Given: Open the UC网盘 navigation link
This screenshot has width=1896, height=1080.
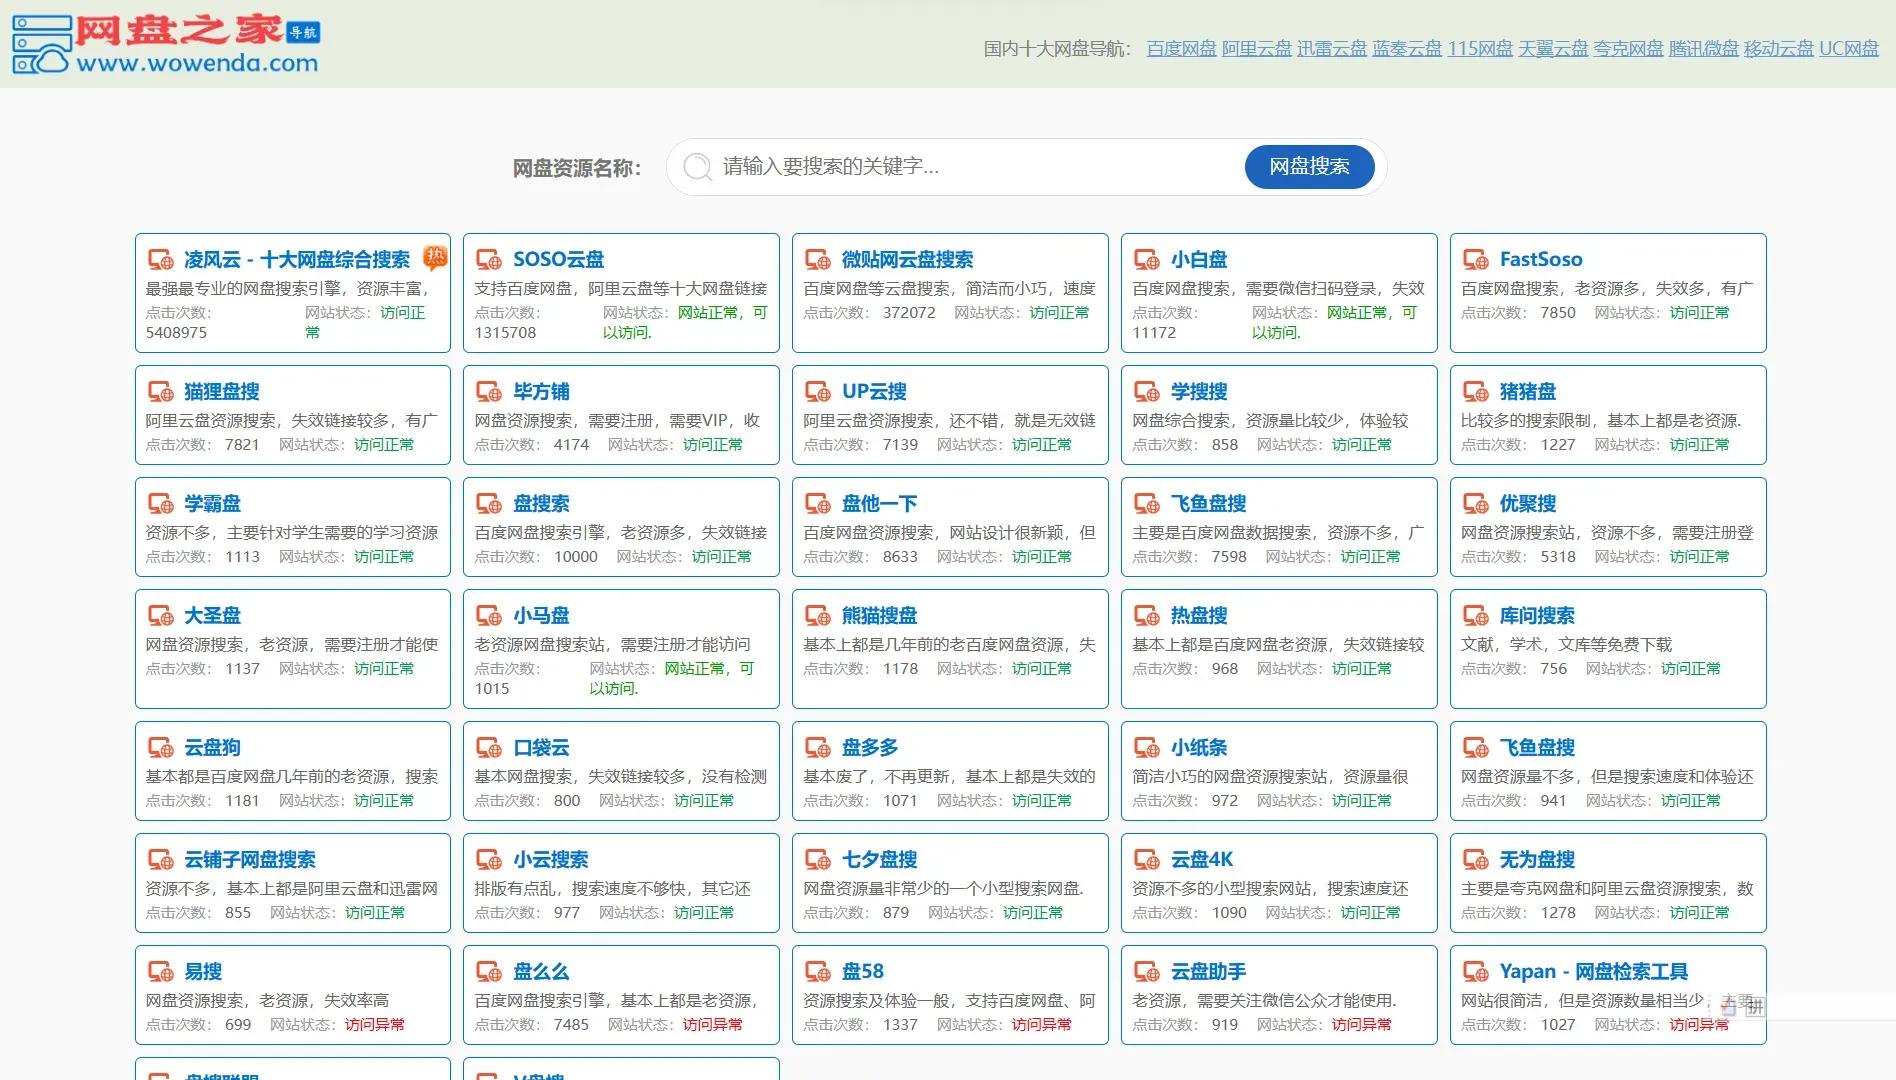Looking at the screenshot, I should [x=1848, y=49].
